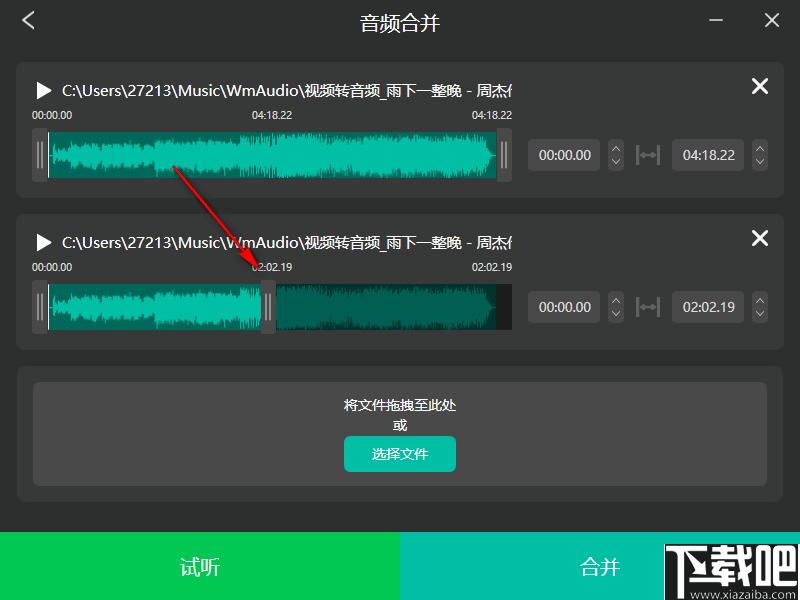Click the 试听 preview button
Viewport: 800px width, 600px height.
point(200,566)
